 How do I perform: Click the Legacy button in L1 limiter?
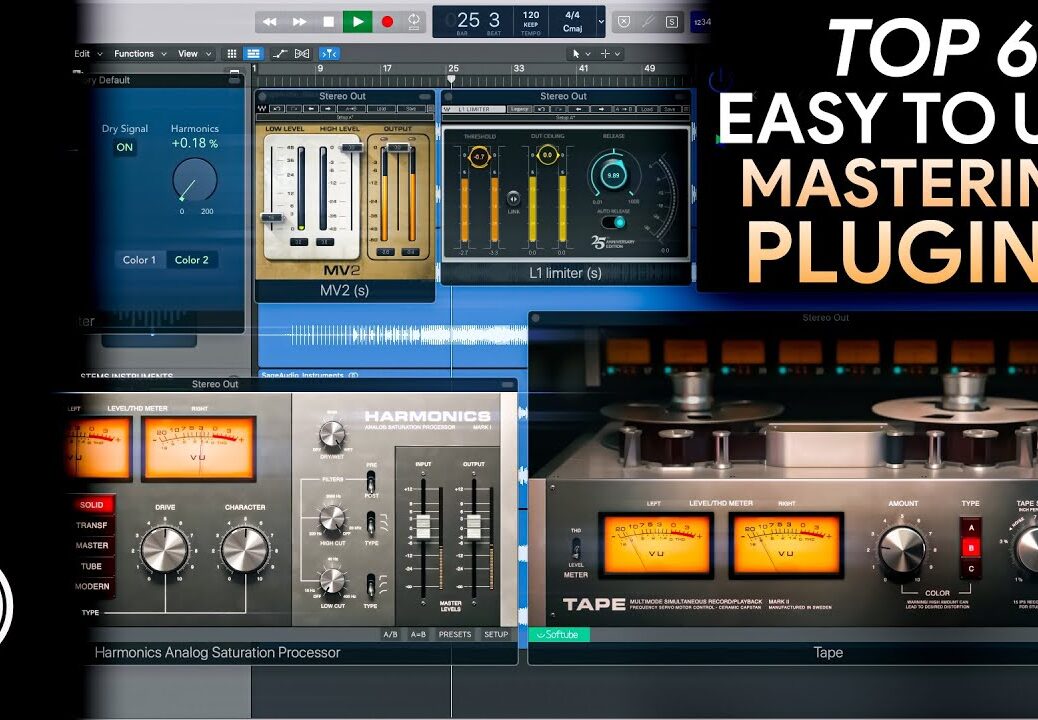(520, 109)
